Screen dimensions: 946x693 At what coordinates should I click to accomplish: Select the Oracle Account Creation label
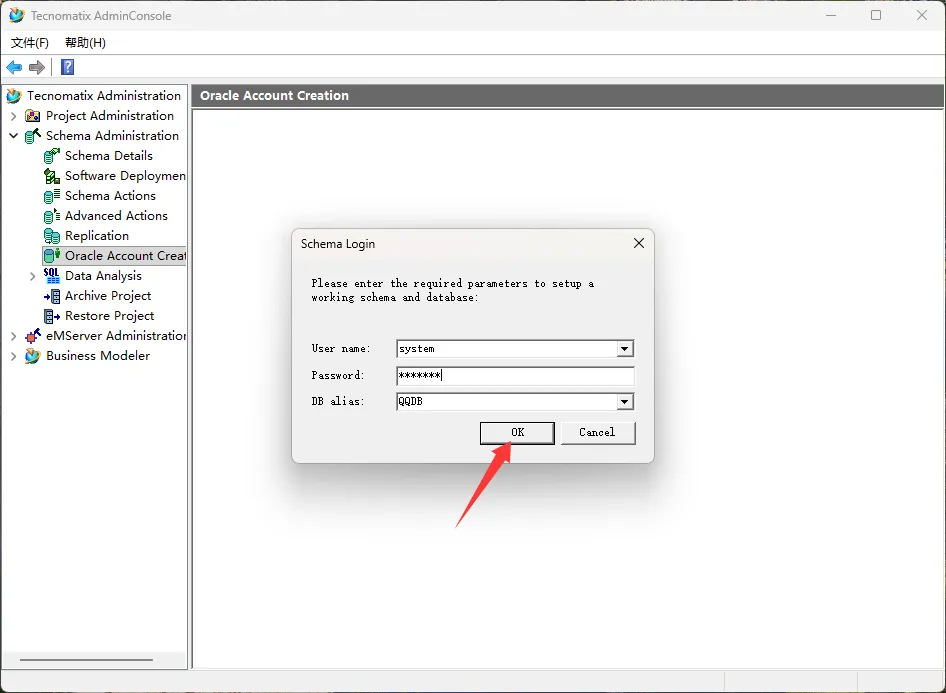125,256
